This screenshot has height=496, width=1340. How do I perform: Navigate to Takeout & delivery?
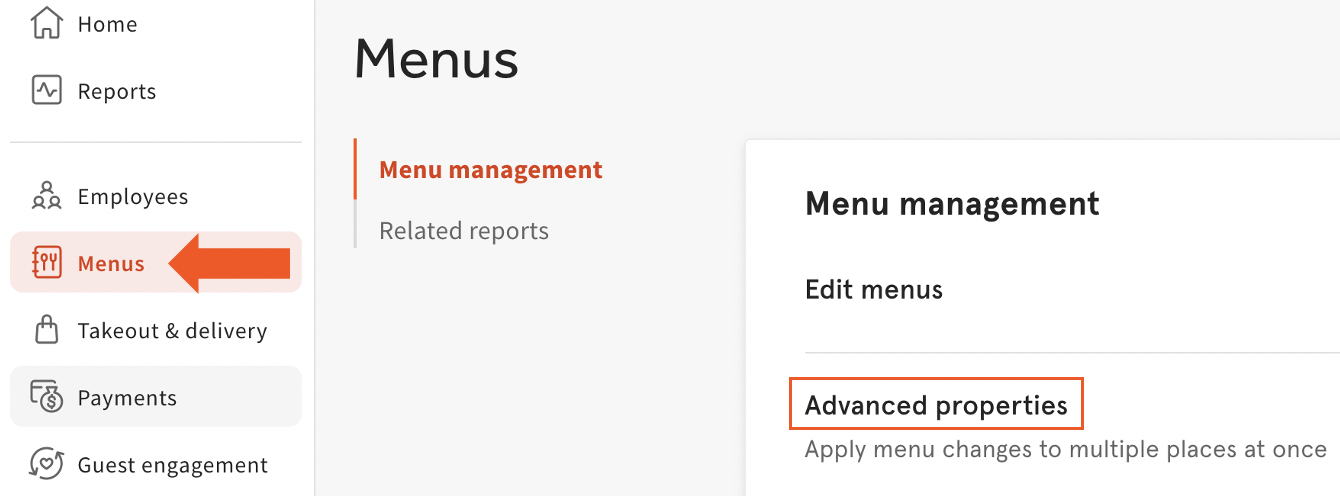[172, 331]
